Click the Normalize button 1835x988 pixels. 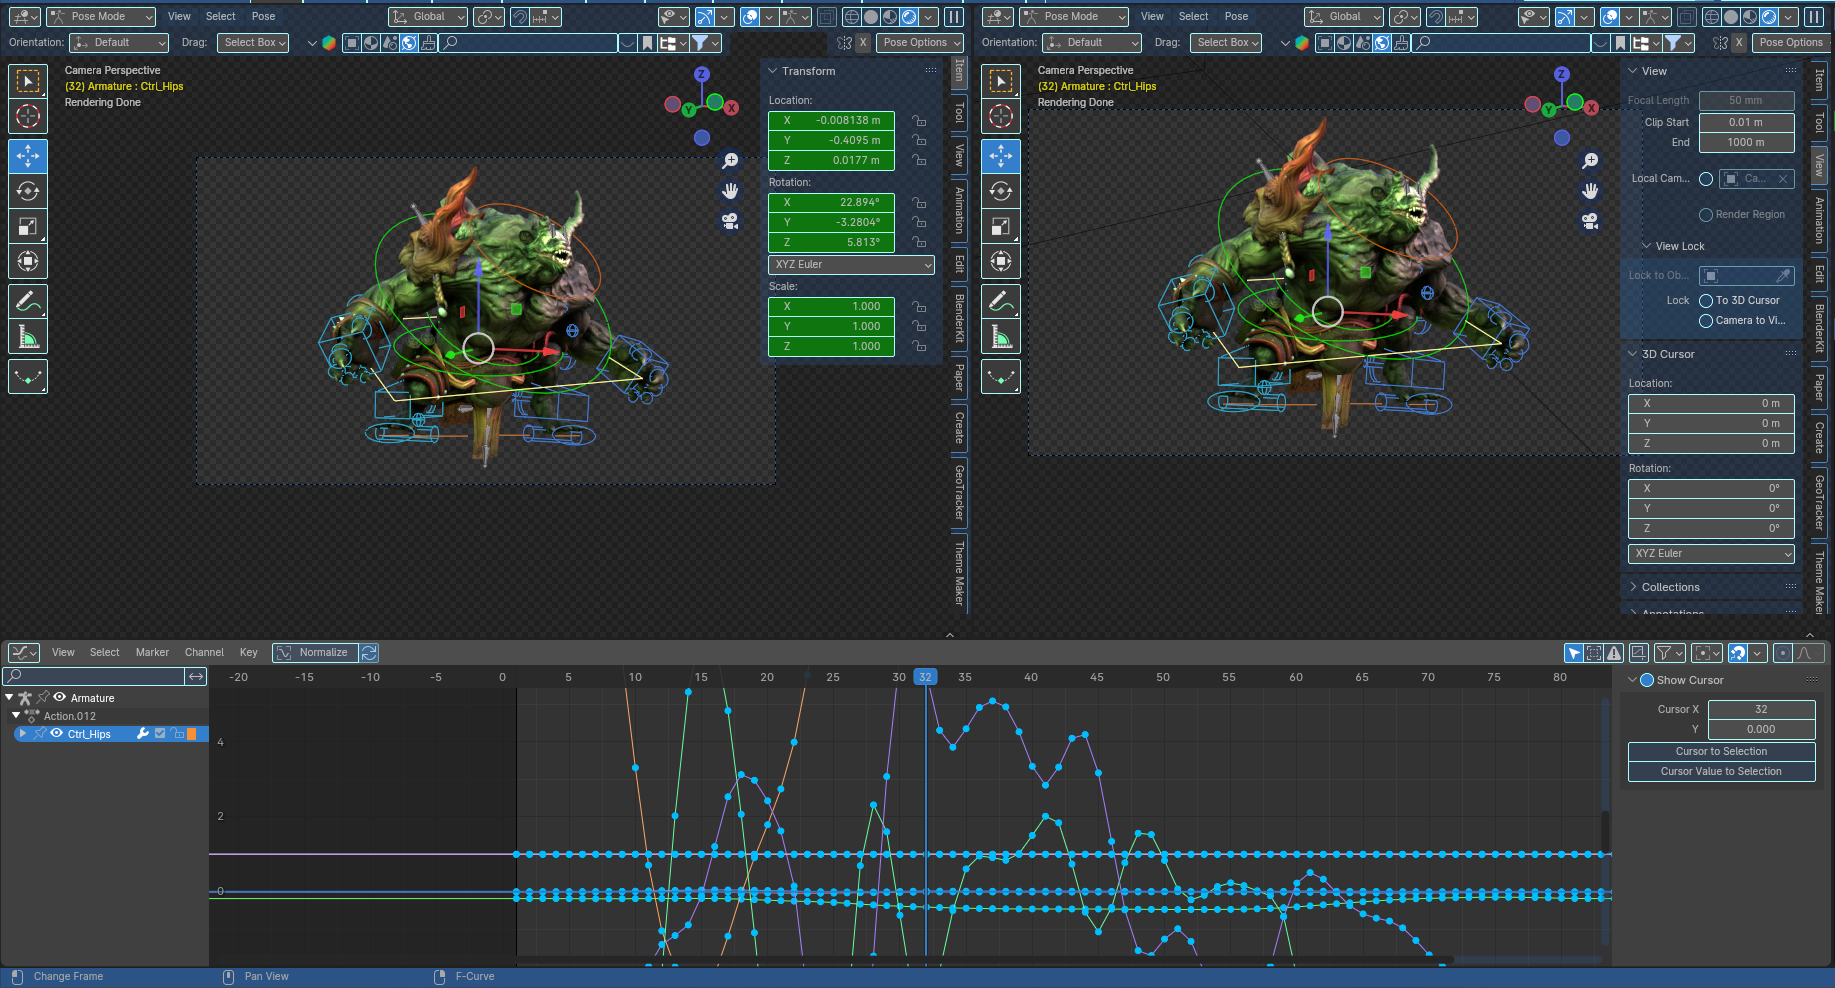[315, 653]
